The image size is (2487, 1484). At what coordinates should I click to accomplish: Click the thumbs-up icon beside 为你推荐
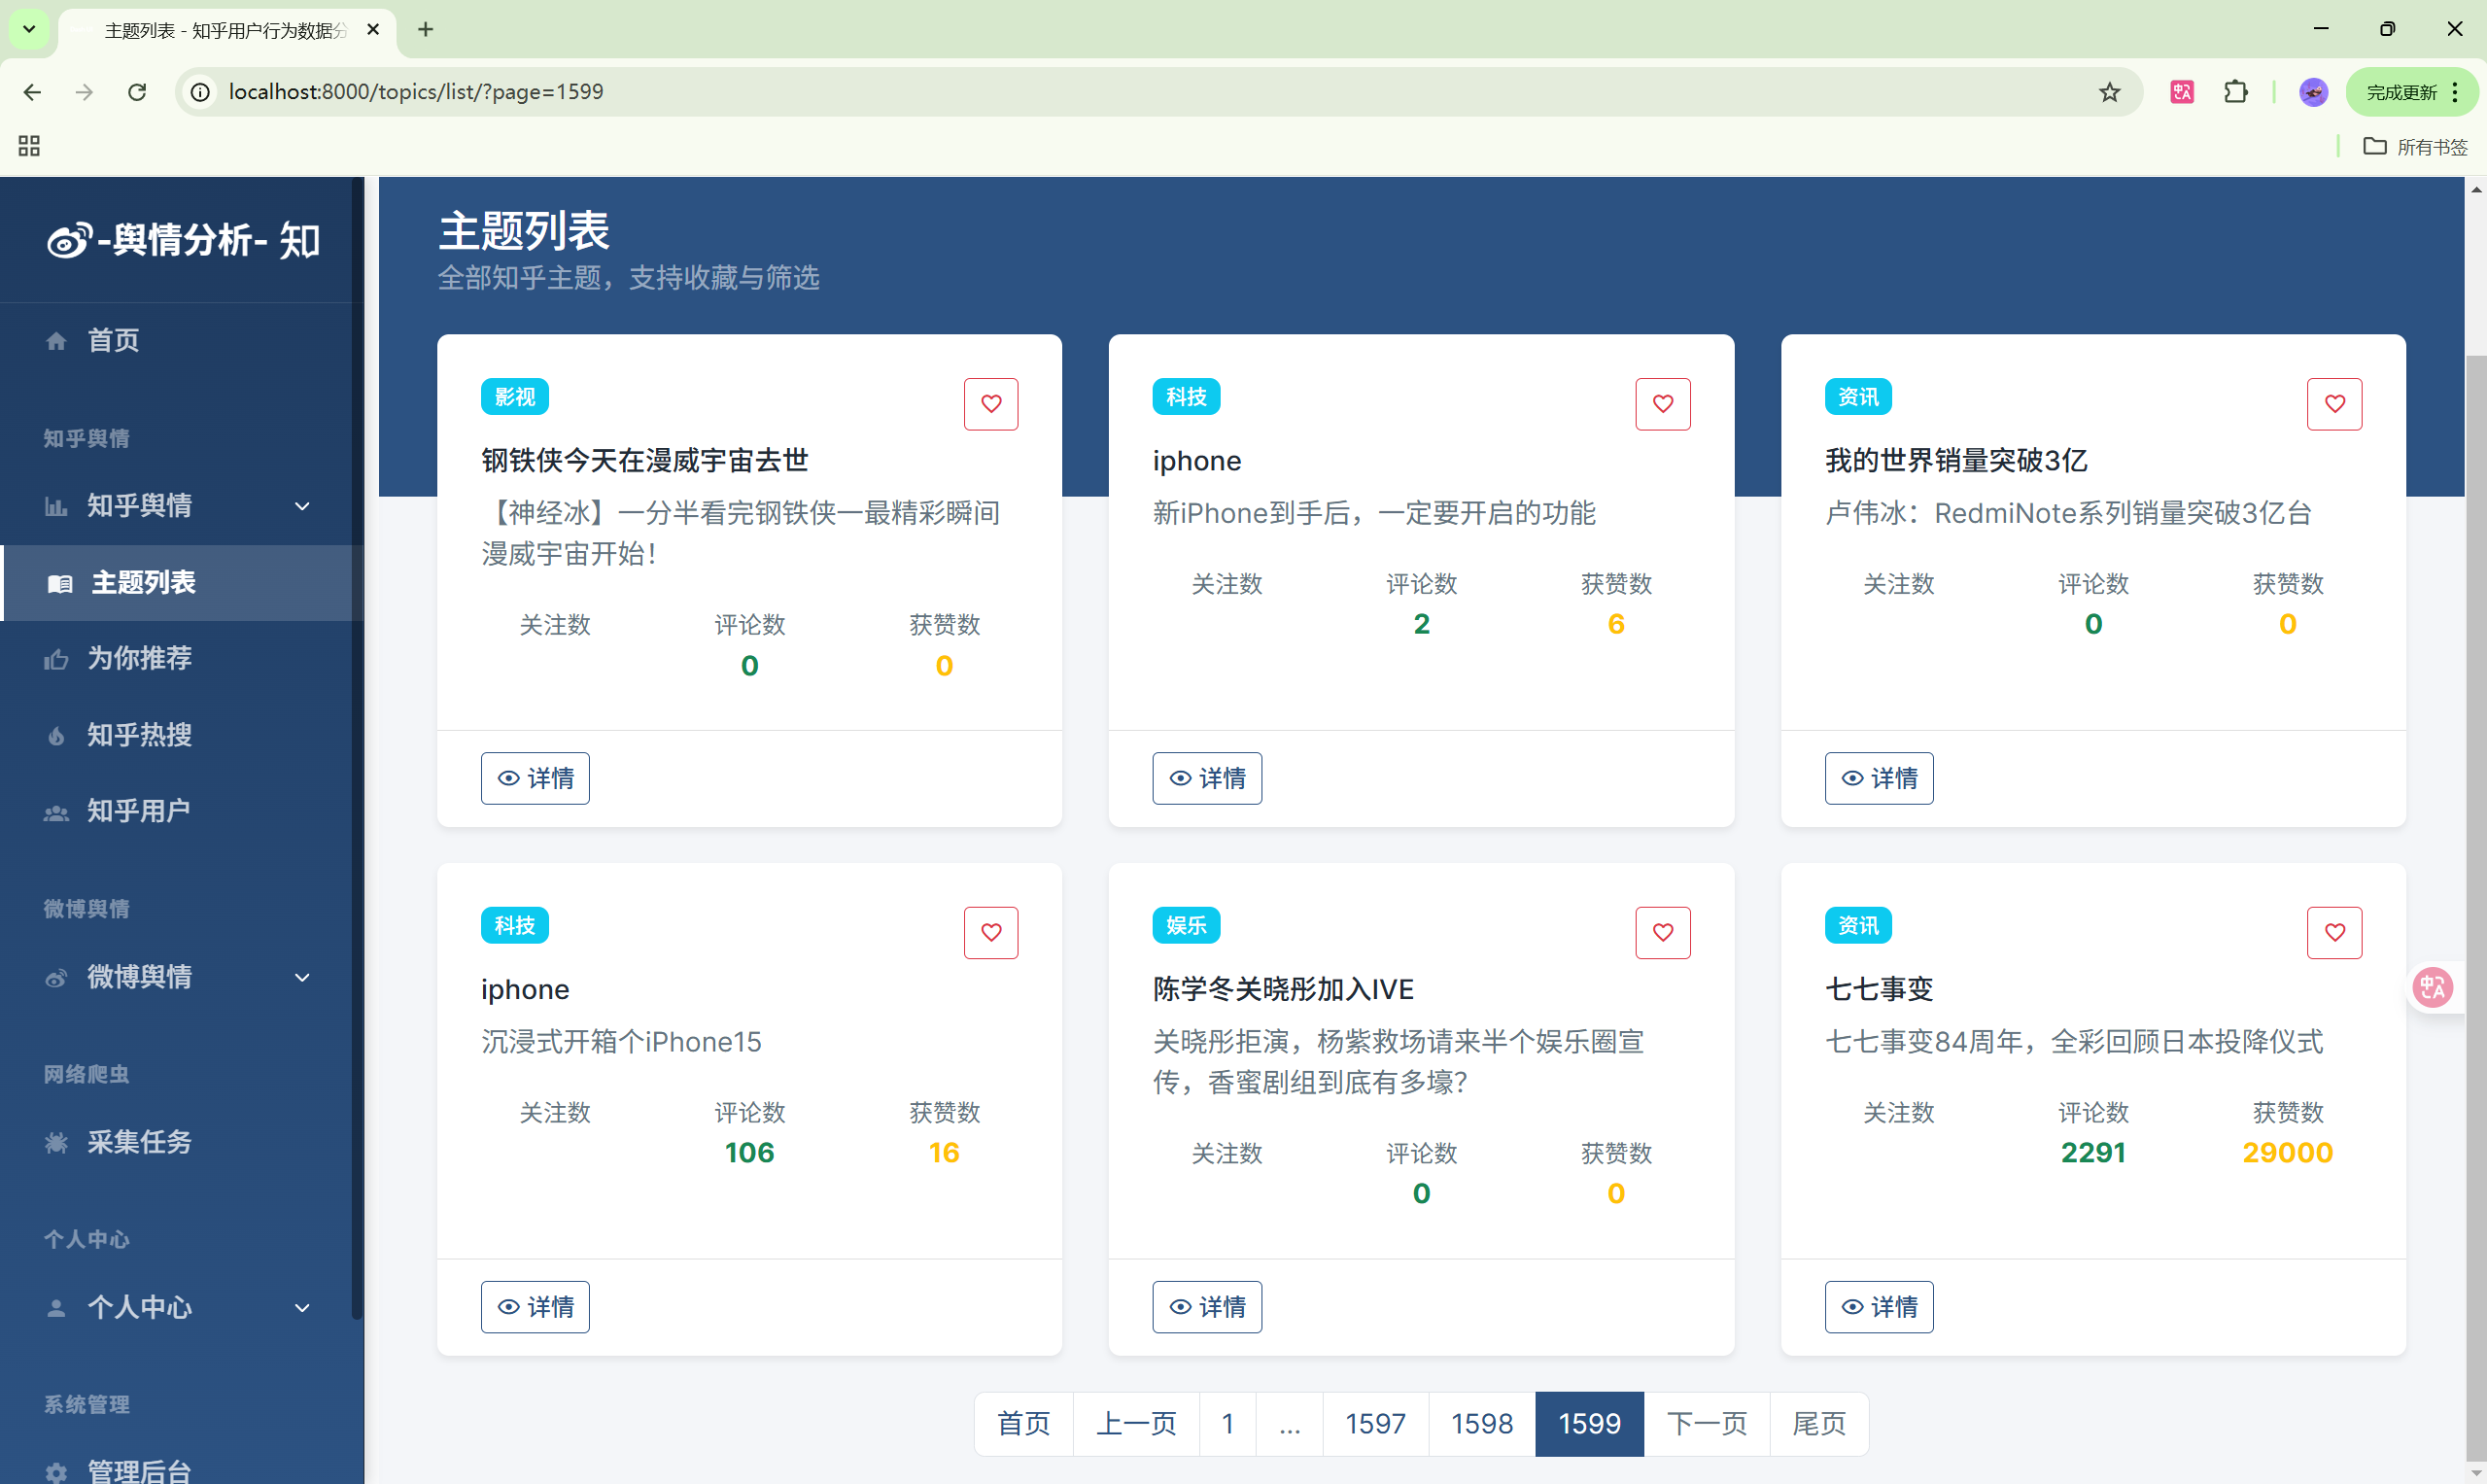(x=56, y=659)
